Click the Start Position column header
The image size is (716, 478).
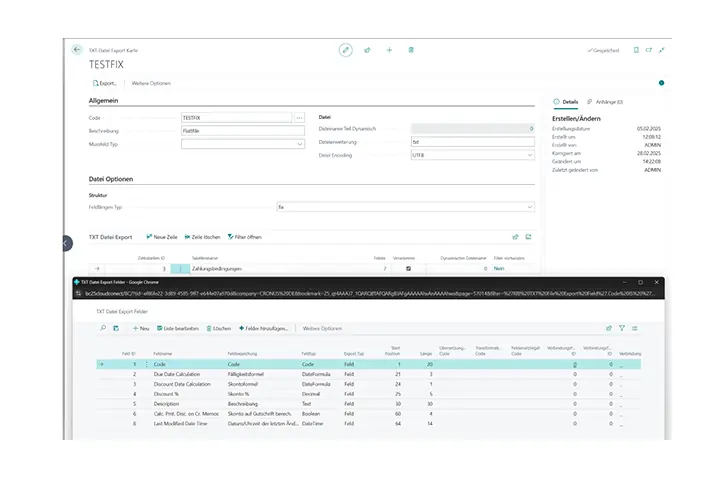pyautogui.click(x=393, y=351)
